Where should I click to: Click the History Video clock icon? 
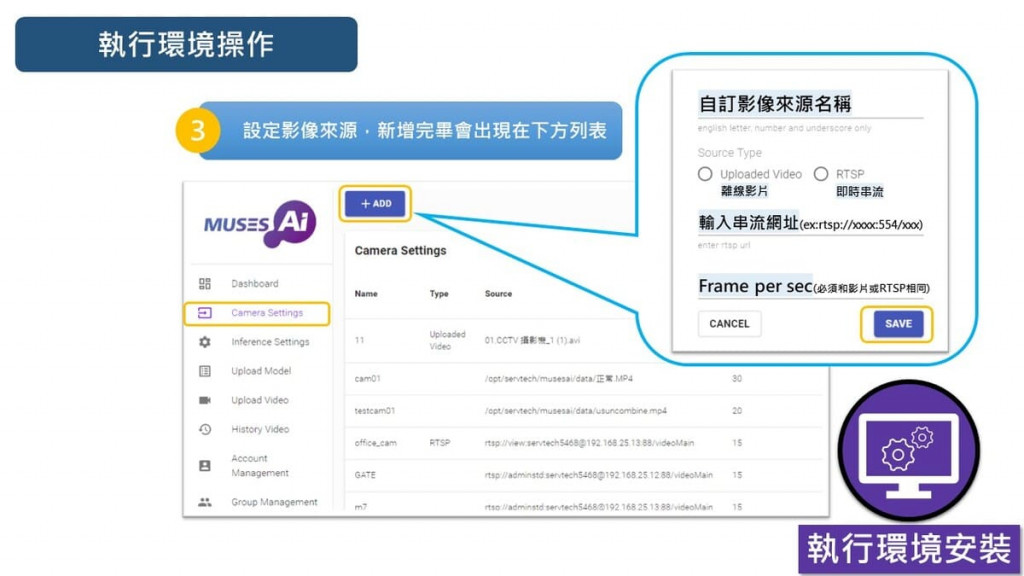pyautogui.click(x=204, y=429)
